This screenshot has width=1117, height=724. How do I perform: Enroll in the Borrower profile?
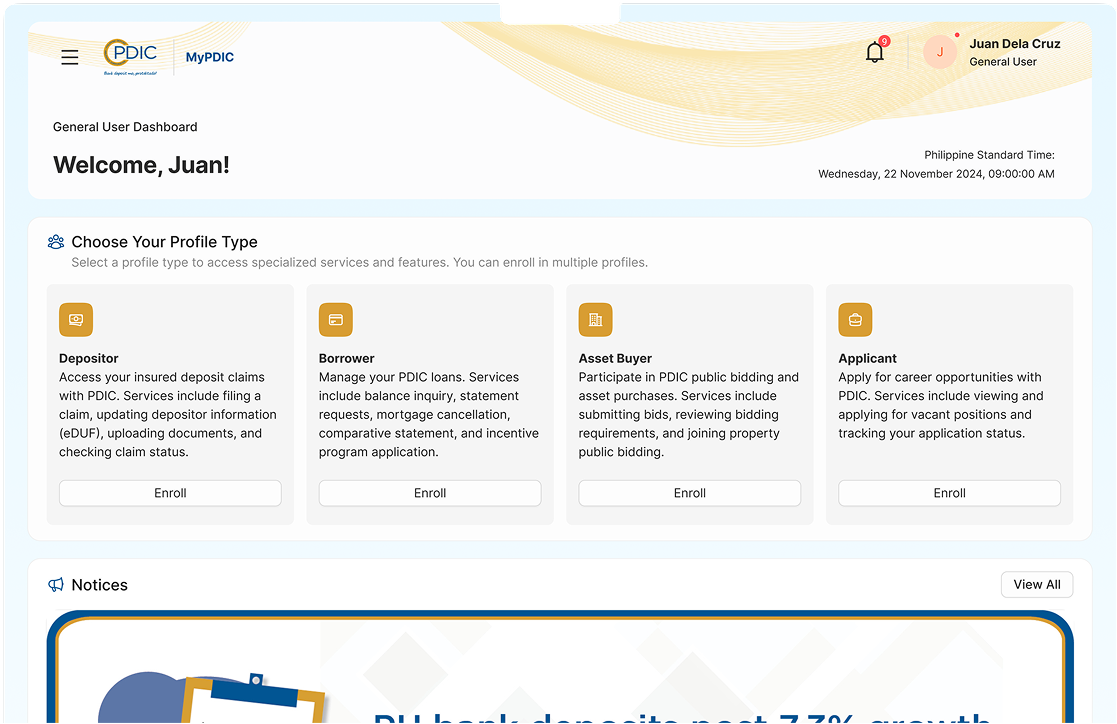pos(430,493)
